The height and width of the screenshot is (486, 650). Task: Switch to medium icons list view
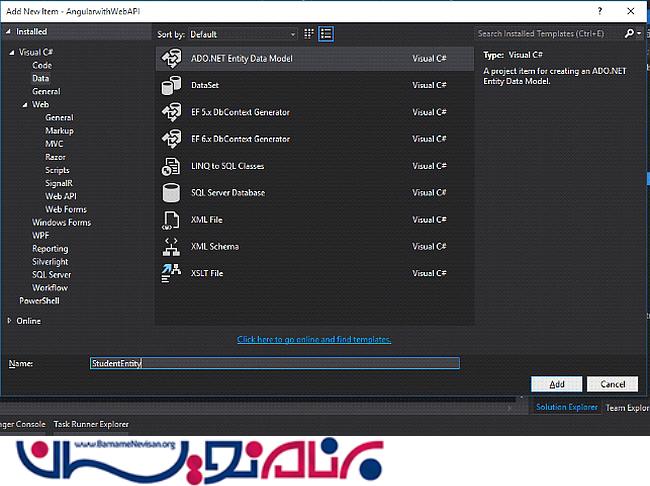click(326, 34)
